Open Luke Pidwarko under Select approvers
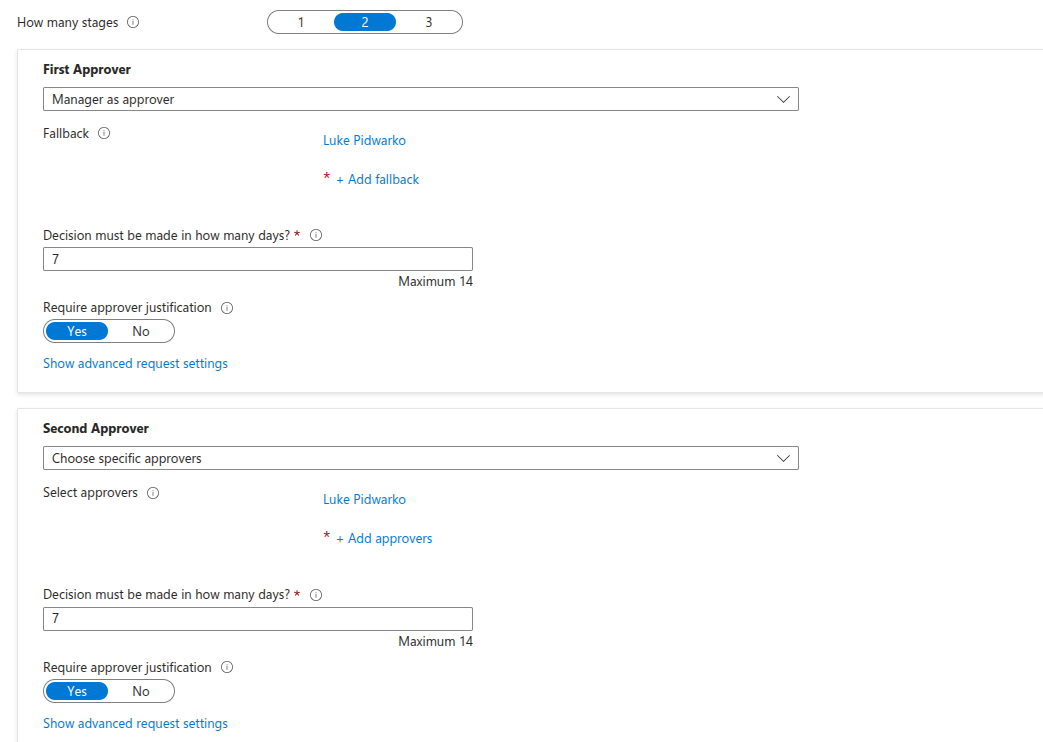The height and width of the screenshot is (742, 1043). pyautogui.click(x=364, y=500)
